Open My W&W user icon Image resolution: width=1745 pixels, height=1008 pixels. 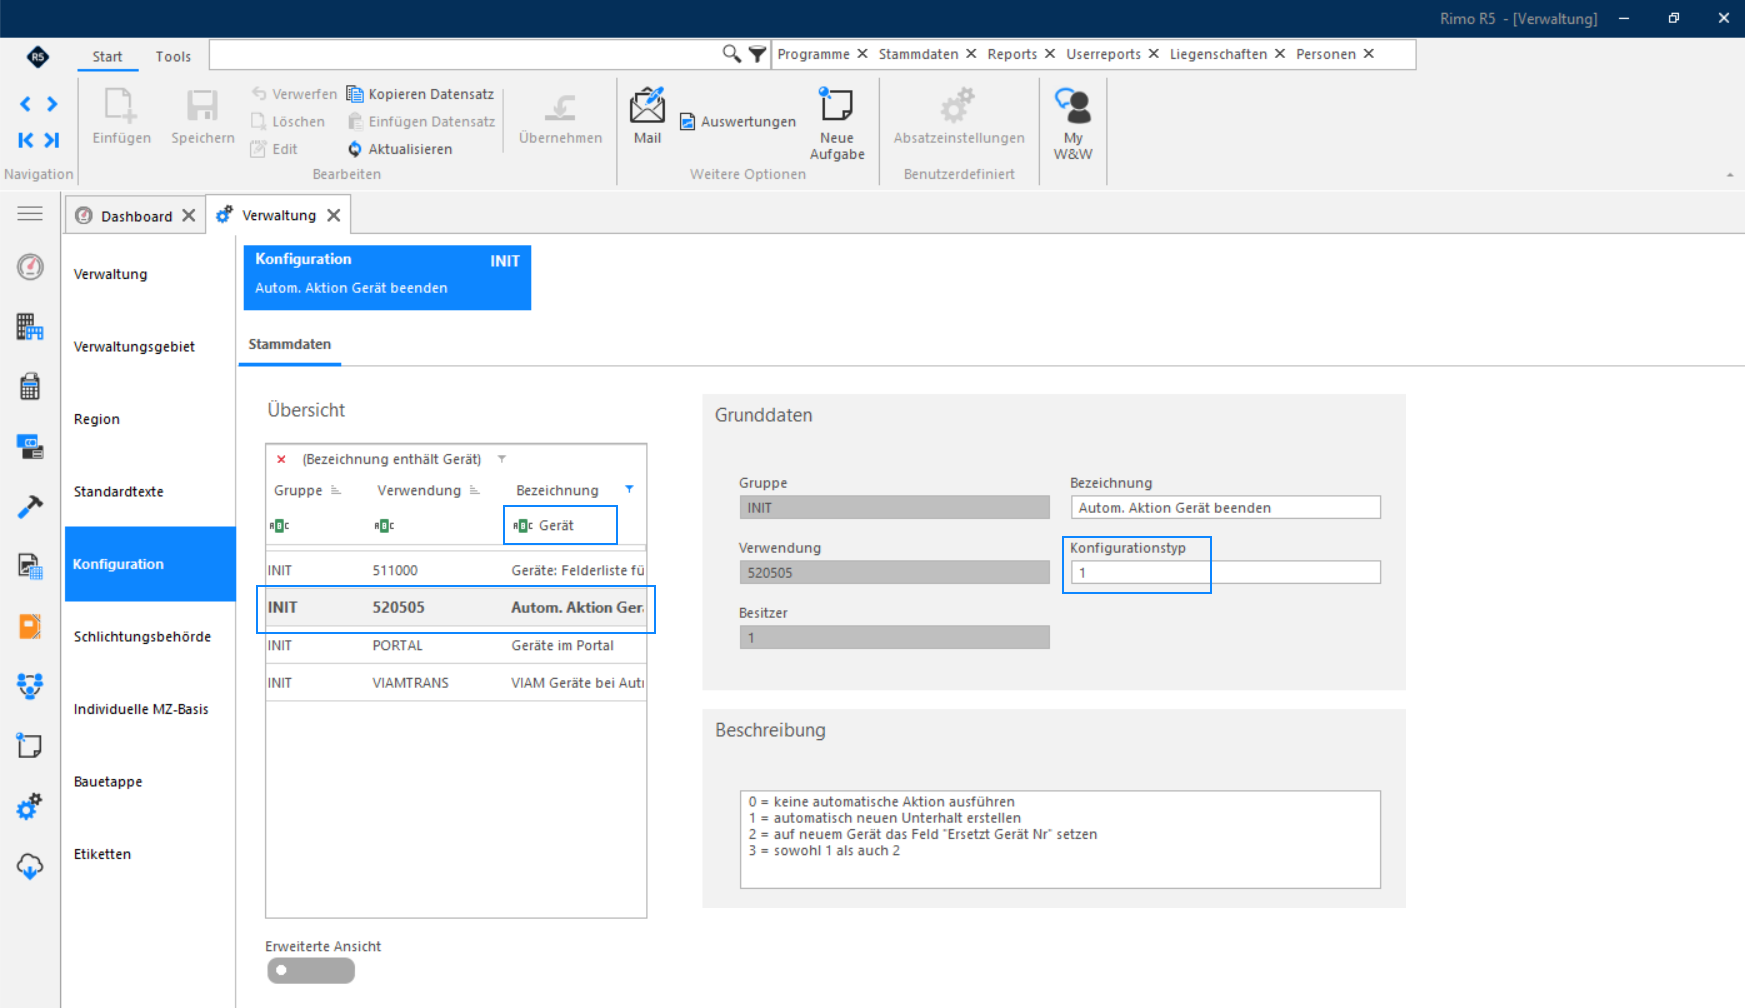coord(1073,124)
